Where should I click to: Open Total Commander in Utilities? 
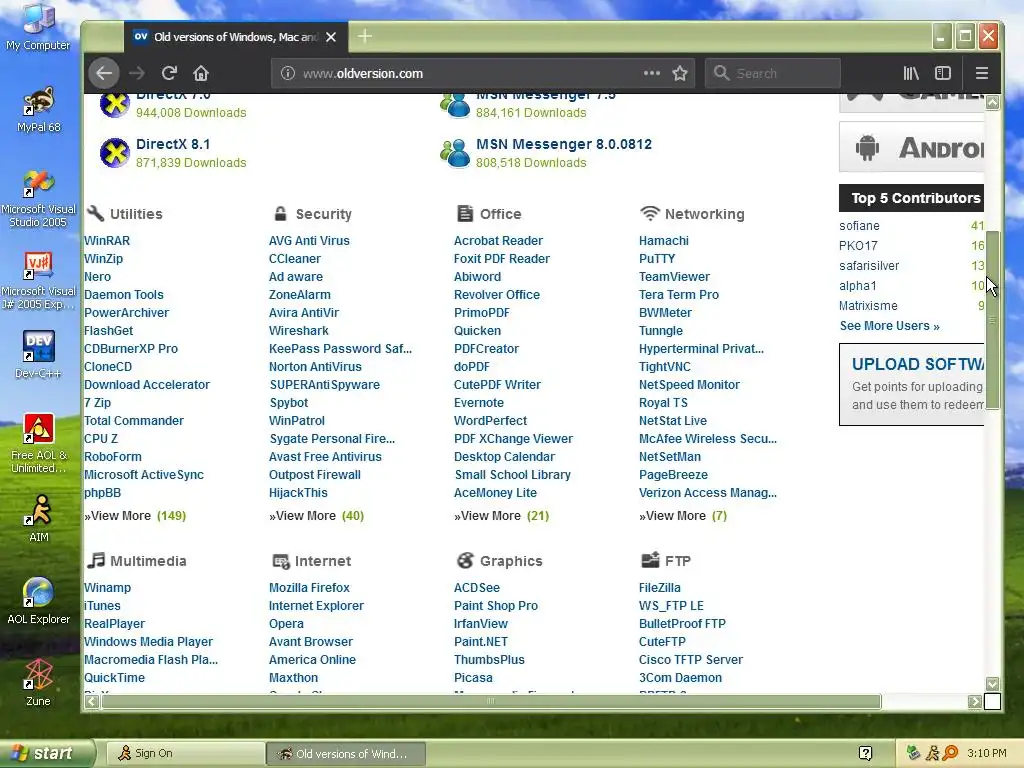point(134,421)
